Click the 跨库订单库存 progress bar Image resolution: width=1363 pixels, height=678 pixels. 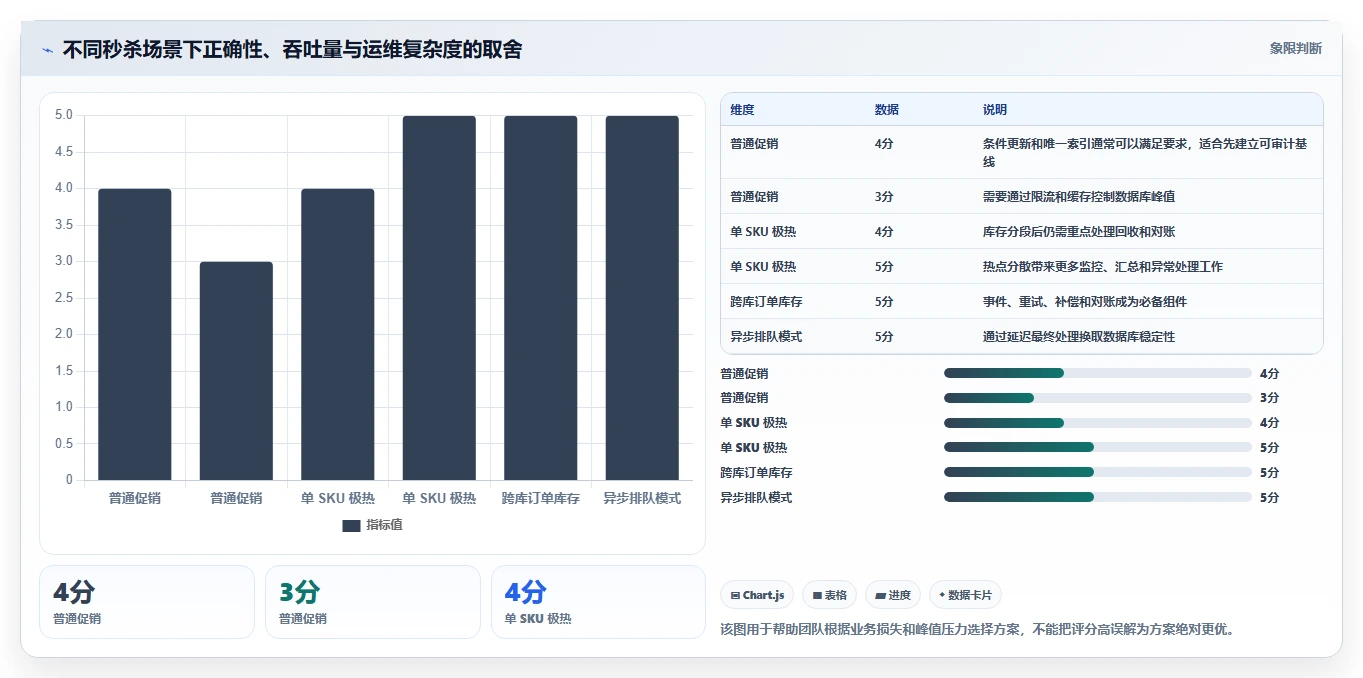point(1098,472)
